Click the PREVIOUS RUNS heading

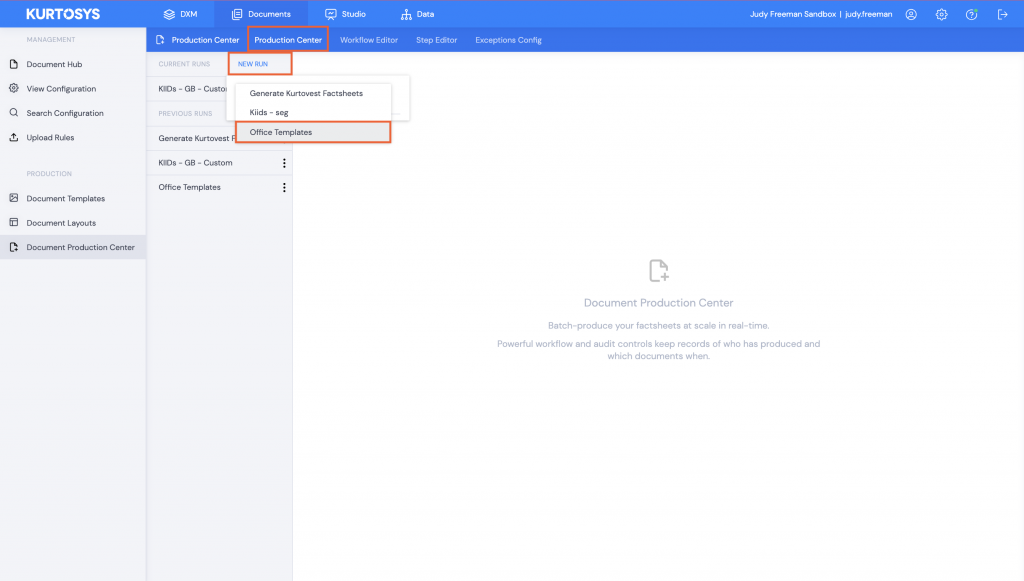click(185, 114)
